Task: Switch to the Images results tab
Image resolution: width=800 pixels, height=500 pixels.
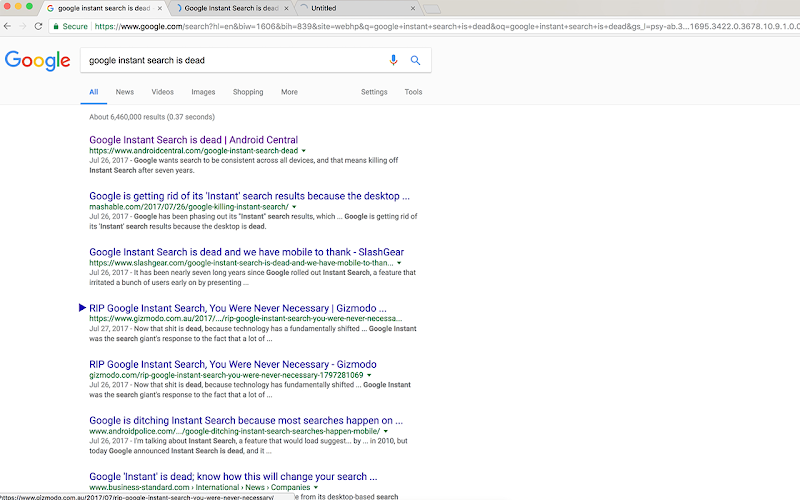Action: pos(203,92)
